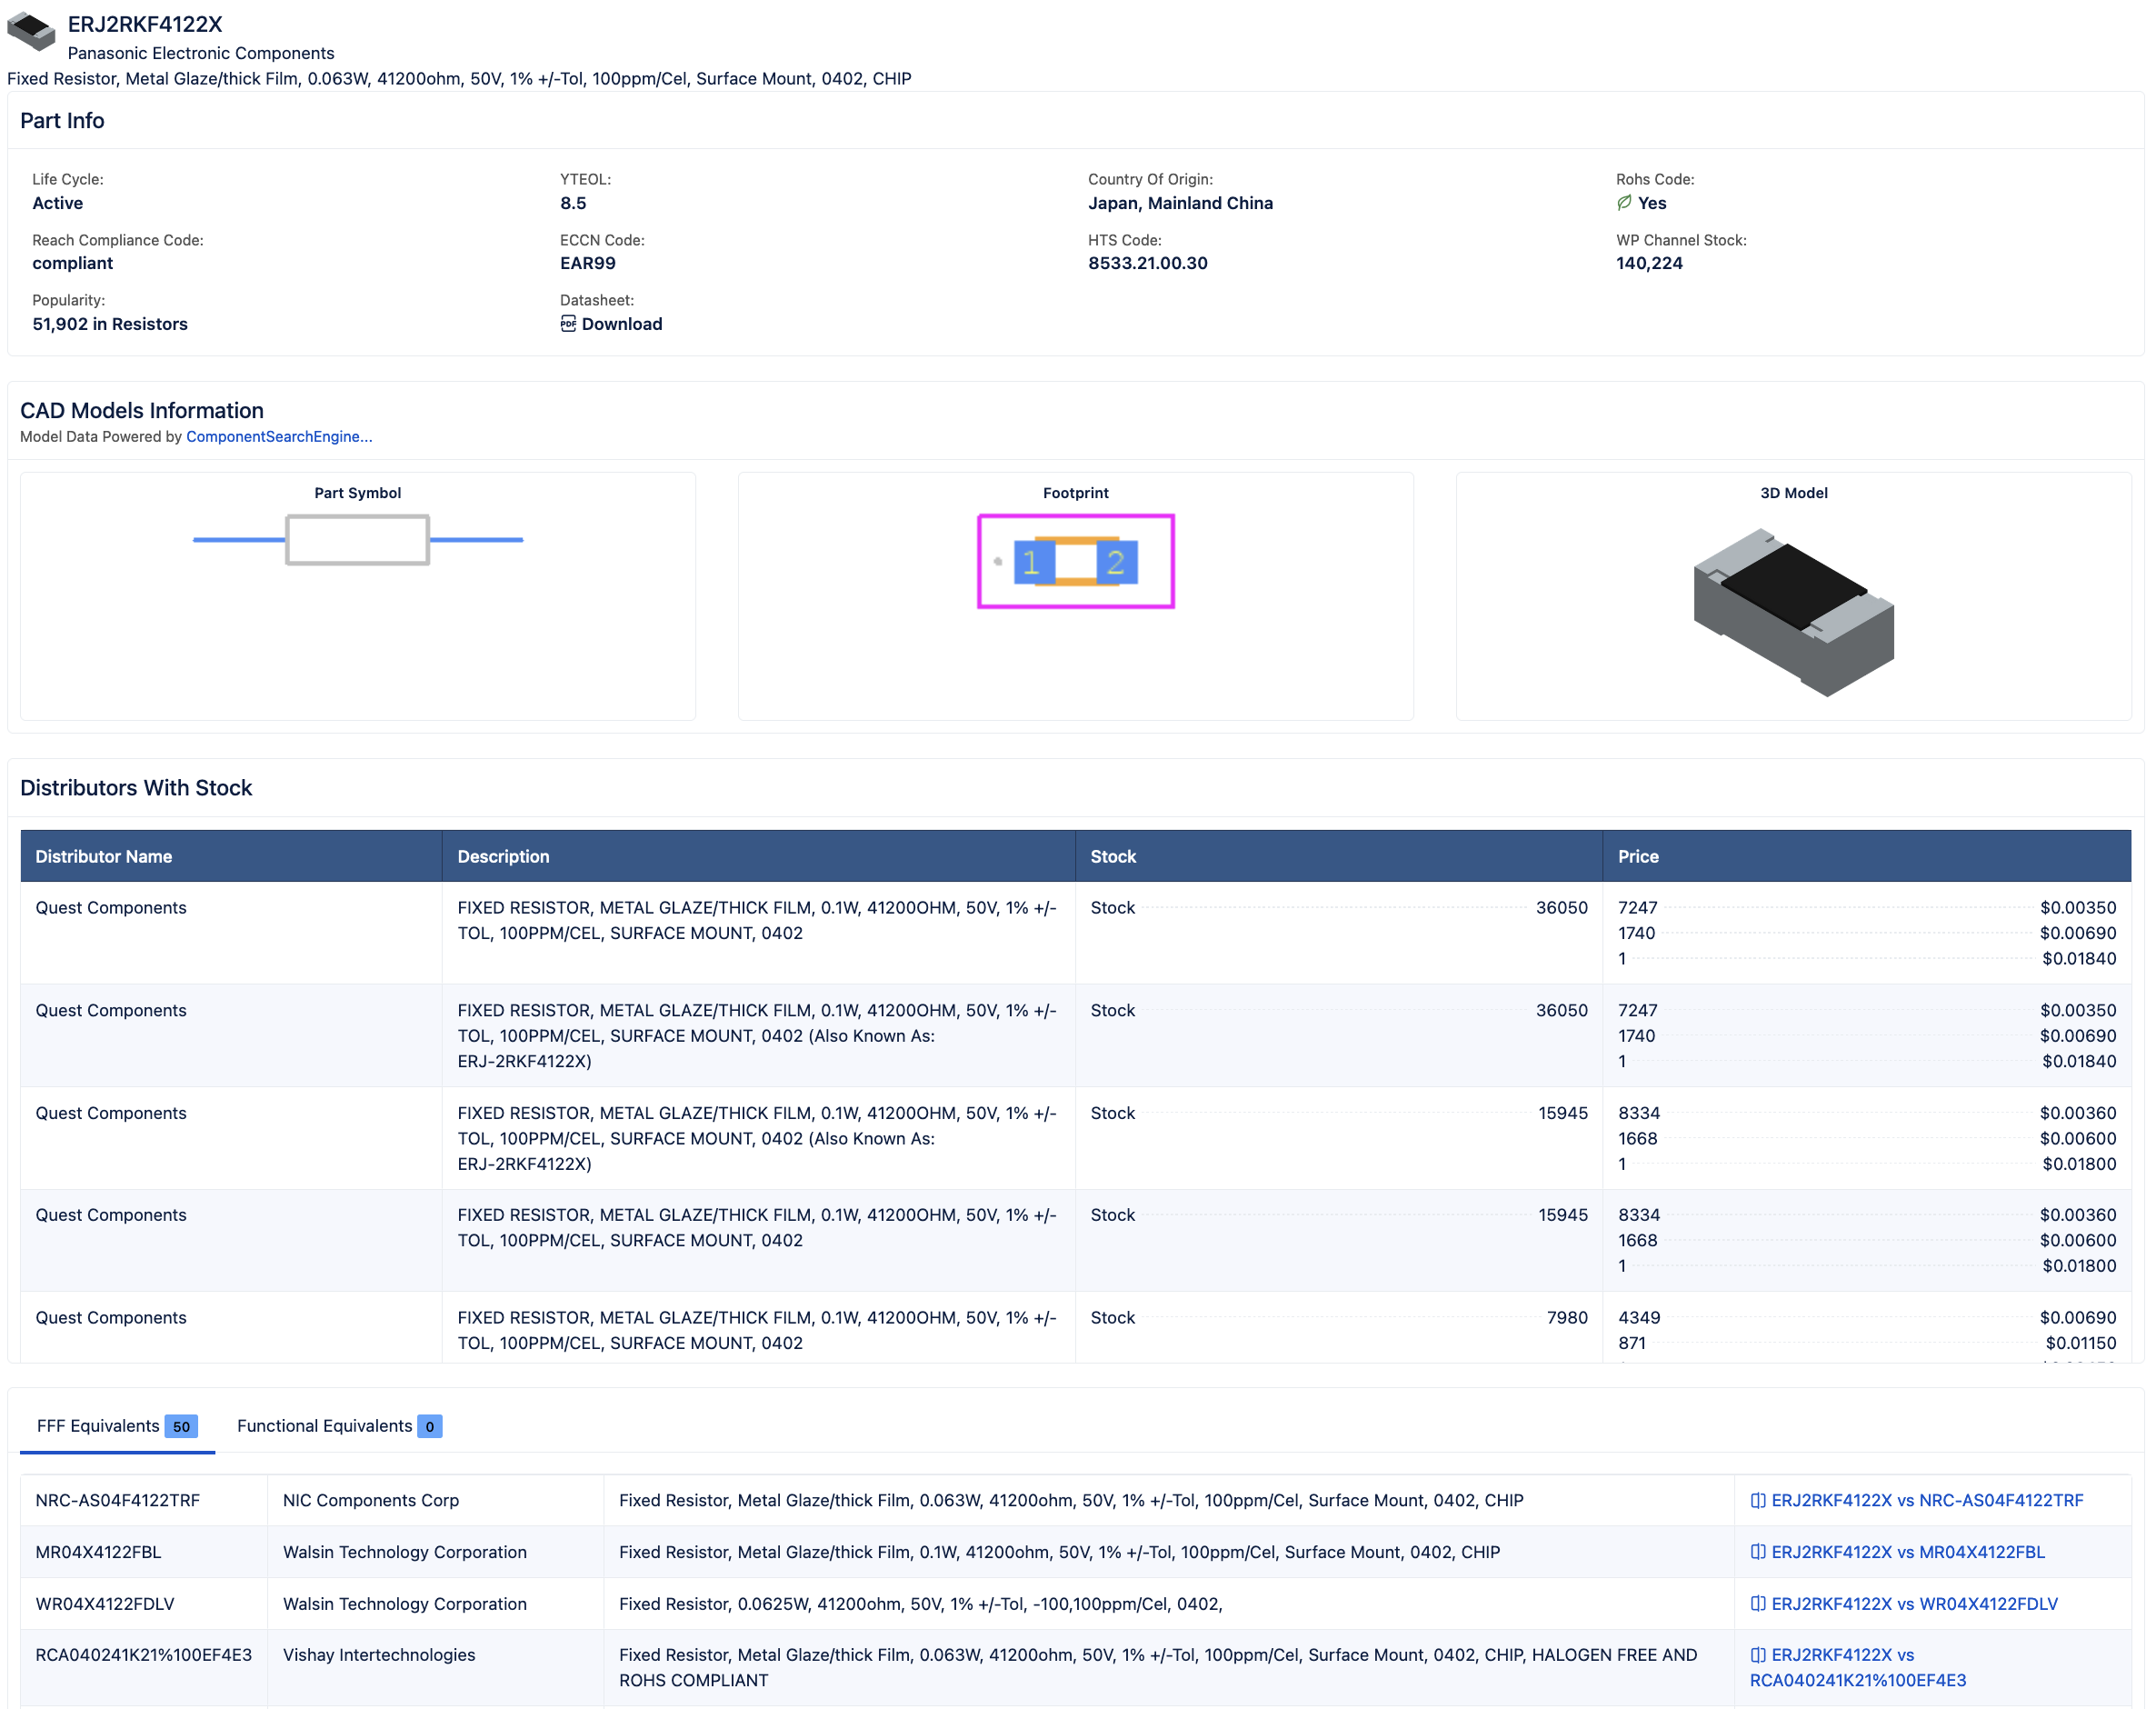2156x1709 pixels.
Task: Click the HTS Code 8533.21.00.30
Action: pos(1148,263)
